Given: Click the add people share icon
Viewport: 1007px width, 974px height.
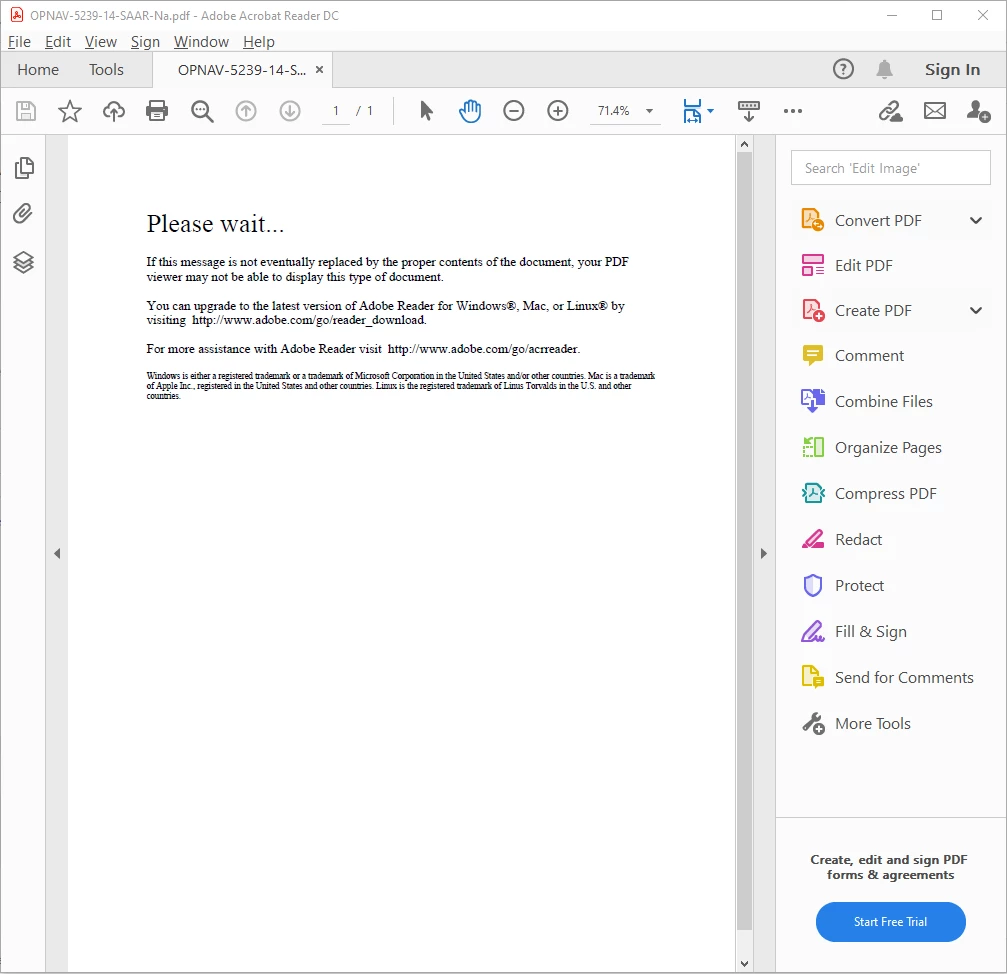Looking at the screenshot, I should (978, 111).
